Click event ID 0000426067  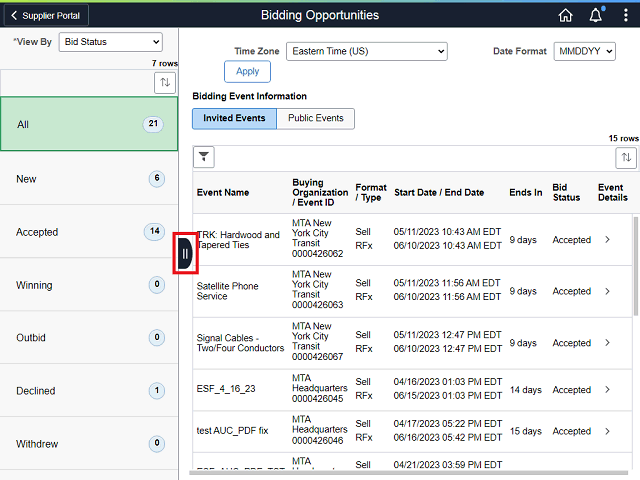(x=318, y=357)
